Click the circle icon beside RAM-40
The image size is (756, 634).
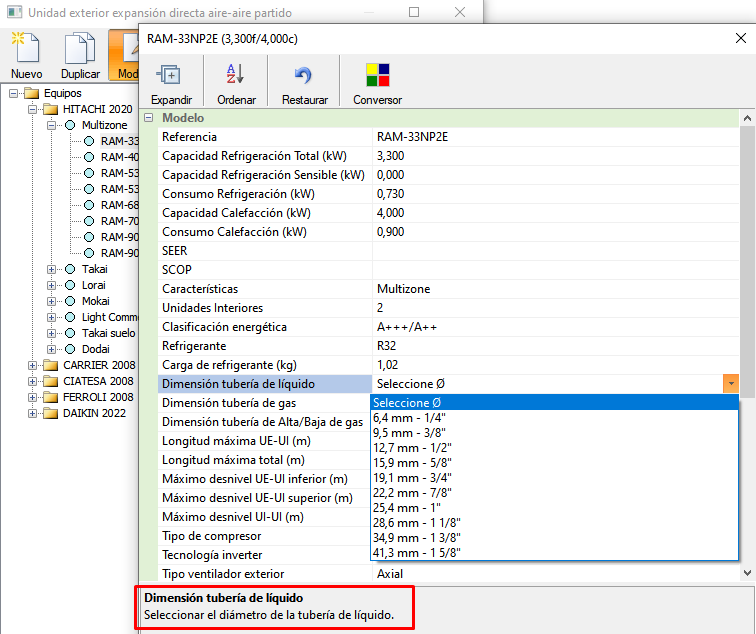point(89,157)
